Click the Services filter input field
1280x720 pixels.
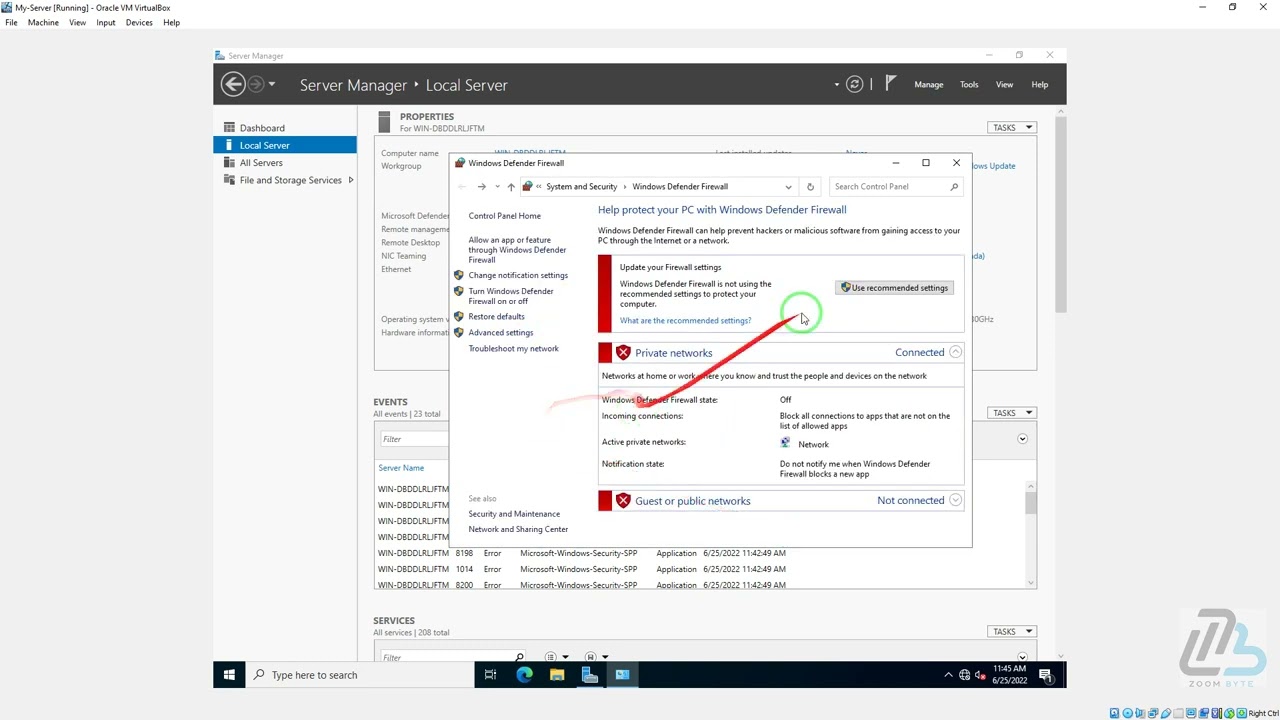point(446,657)
